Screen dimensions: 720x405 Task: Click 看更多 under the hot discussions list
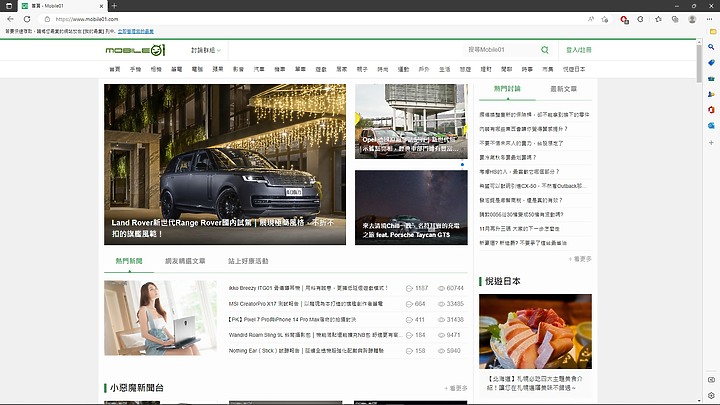click(x=580, y=259)
